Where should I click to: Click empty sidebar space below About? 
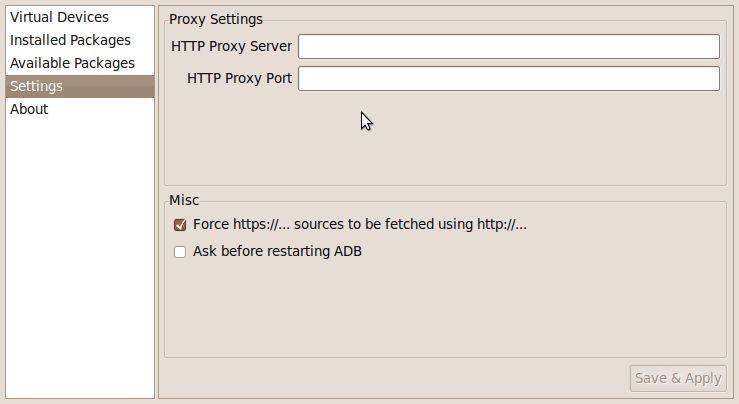point(80,260)
